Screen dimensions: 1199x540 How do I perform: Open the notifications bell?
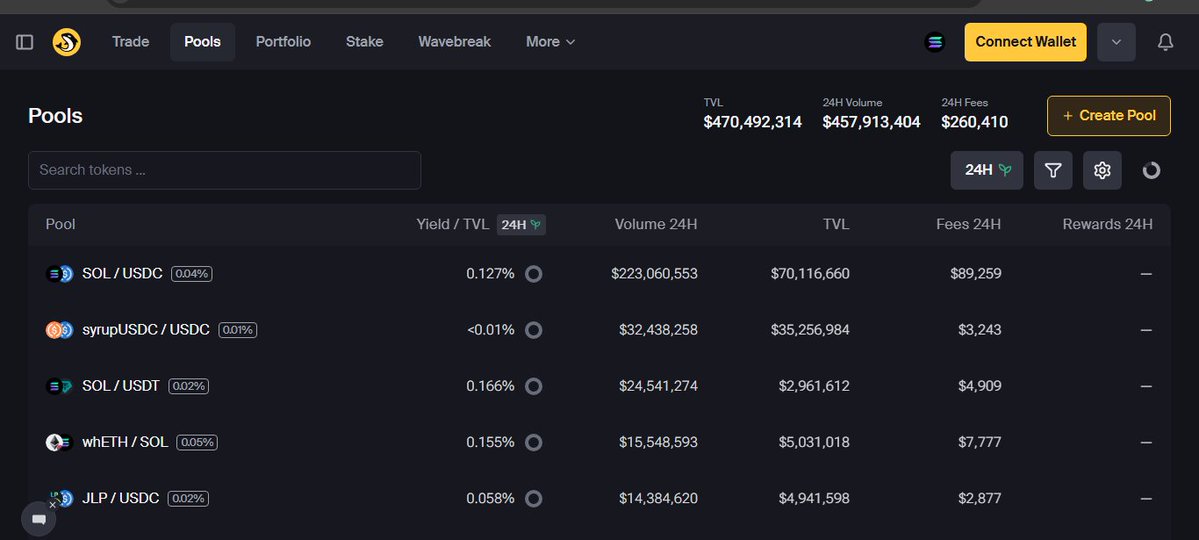(1165, 42)
